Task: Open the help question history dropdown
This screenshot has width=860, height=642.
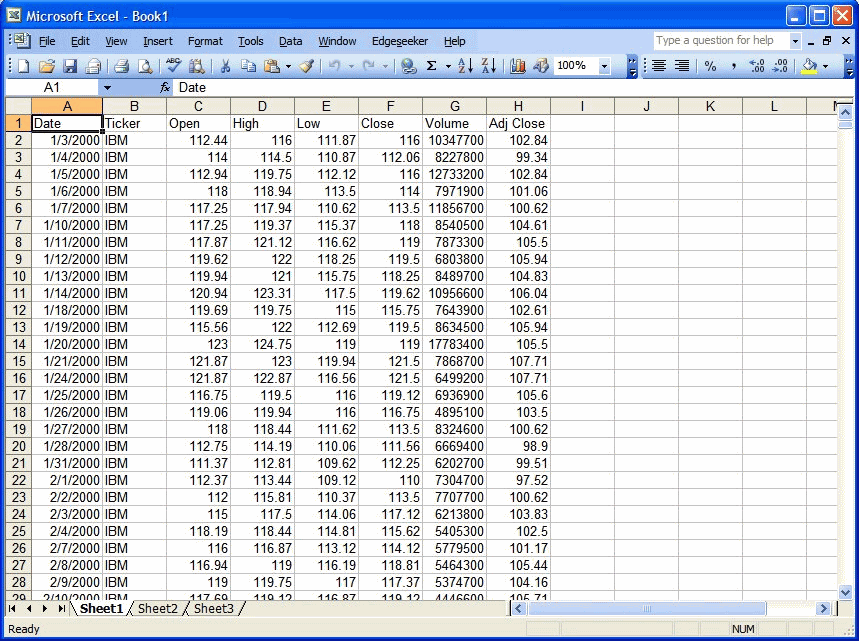Action: click(795, 41)
